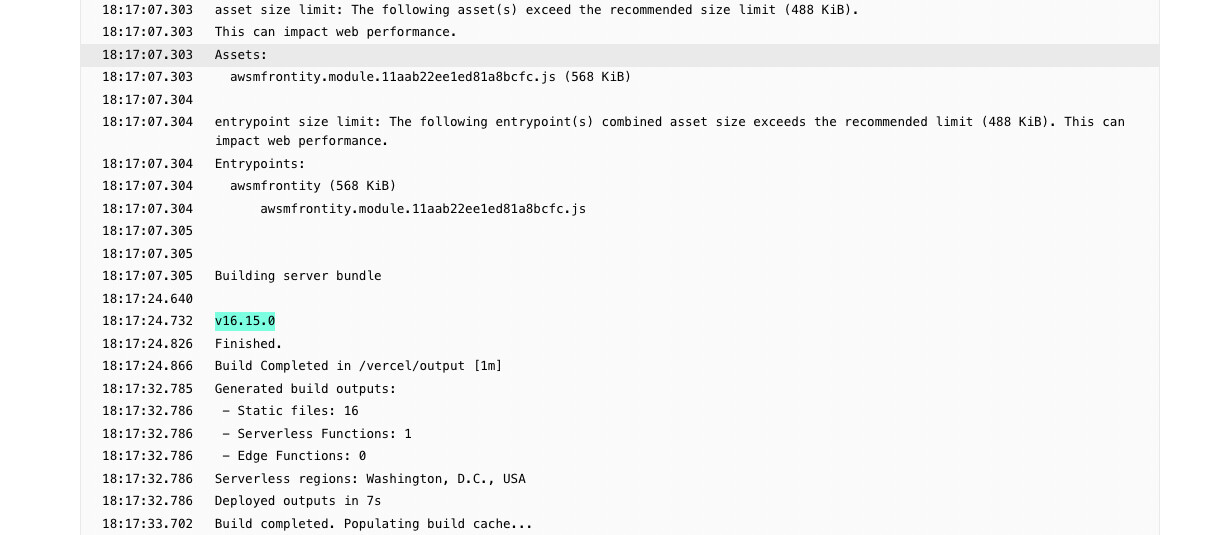Select the "Static files: 16" log entry
This screenshot has height=535, width=1215.
tap(290, 411)
